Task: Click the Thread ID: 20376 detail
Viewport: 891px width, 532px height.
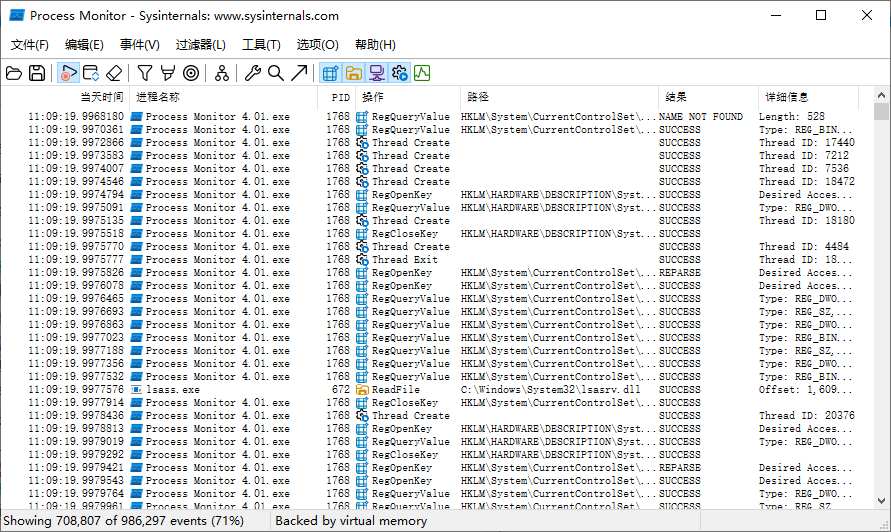Action: (806, 415)
